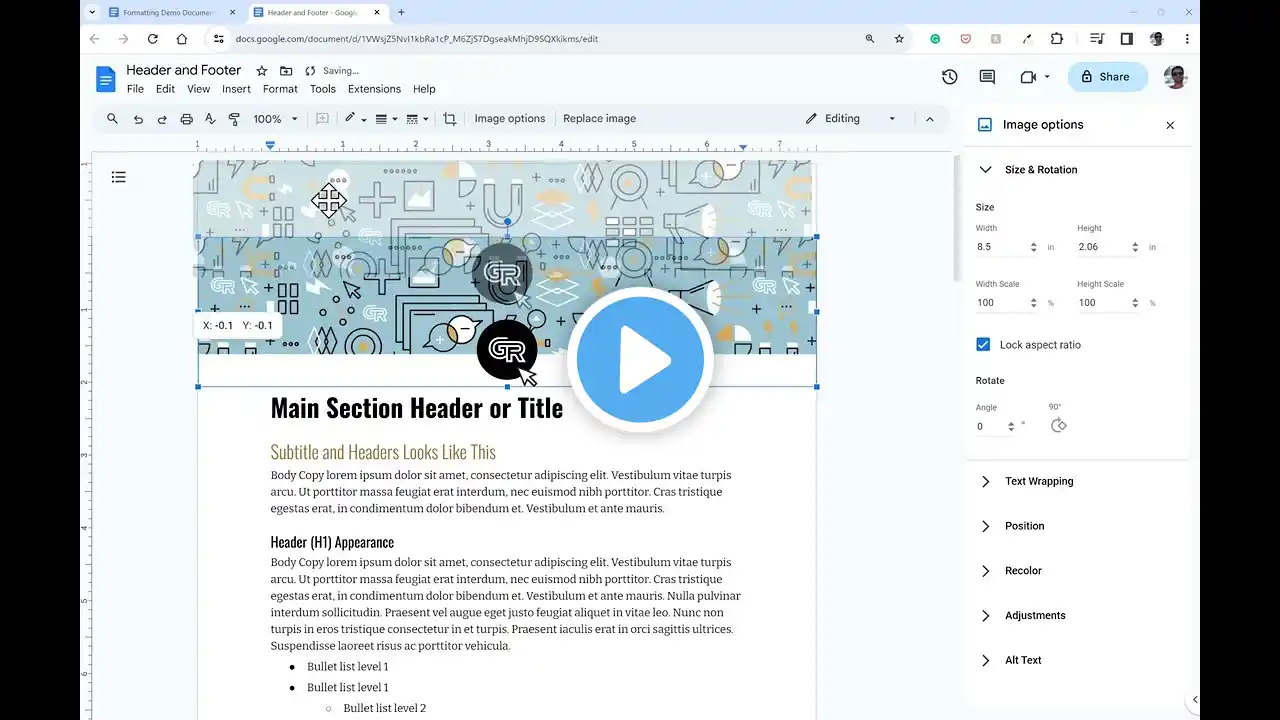Open Image options from toolbar

[x=510, y=118]
